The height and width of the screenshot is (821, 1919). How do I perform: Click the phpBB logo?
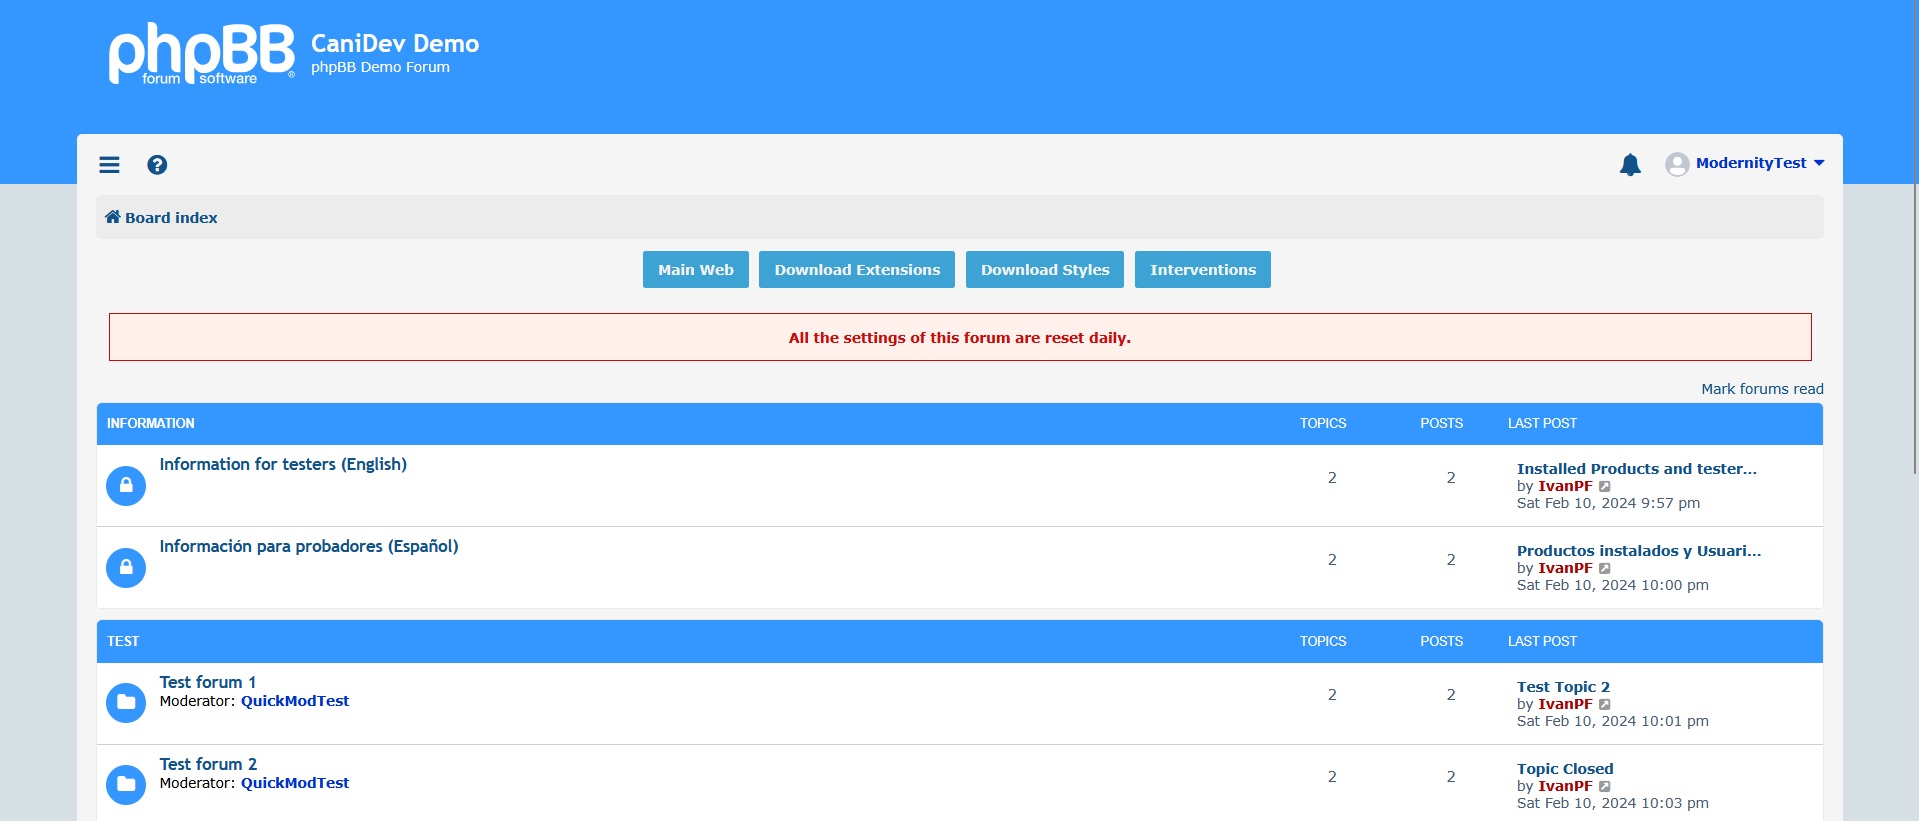coord(201,54)
